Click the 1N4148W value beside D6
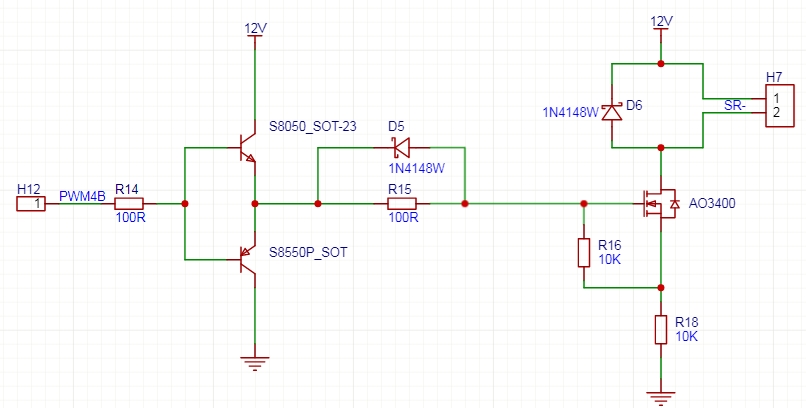The height and width of the screenshot is (408, 806). click(571, 112)
